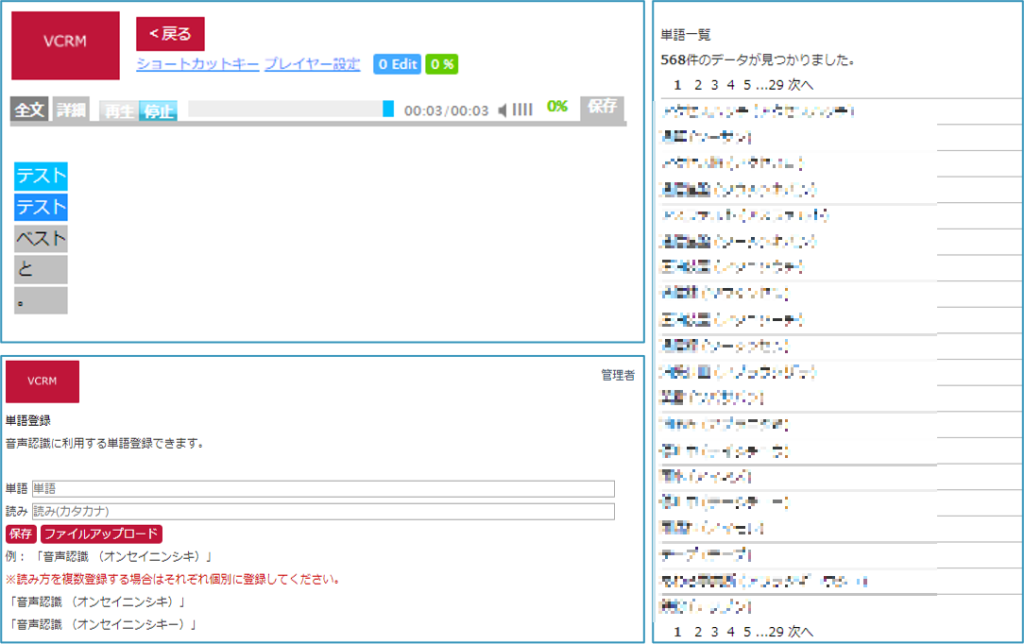Click the volume level bars beside speaker
Image resolution: width=1024 pixels, height=644 pixels.
(x=523, y=110)
